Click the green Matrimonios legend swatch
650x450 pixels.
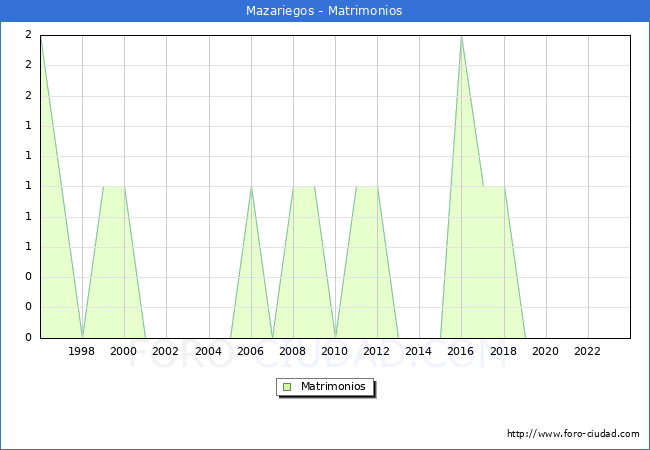287,386
